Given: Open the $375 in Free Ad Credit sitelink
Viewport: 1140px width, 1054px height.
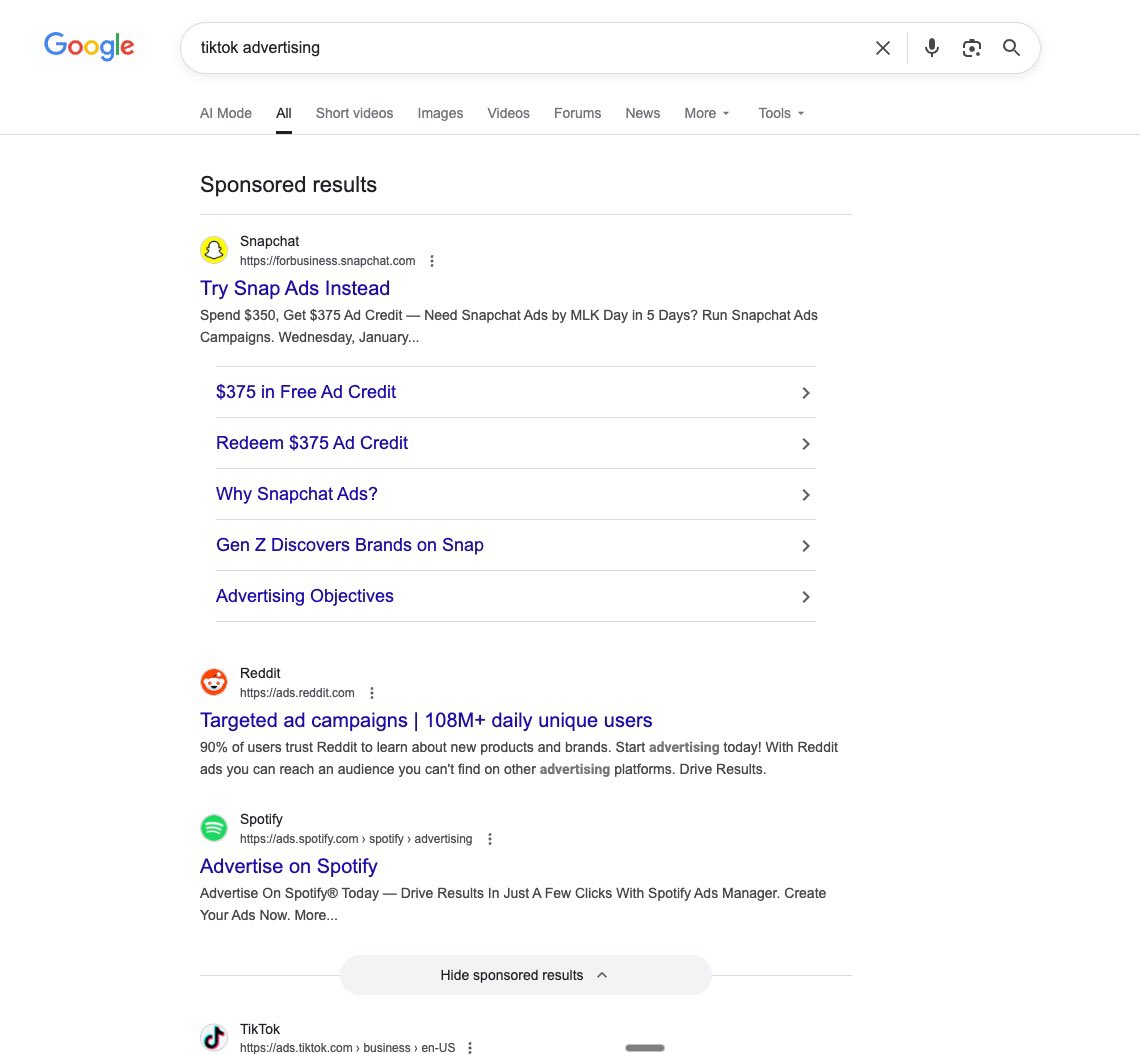Looking at the screenshot, I should [306, 392].
